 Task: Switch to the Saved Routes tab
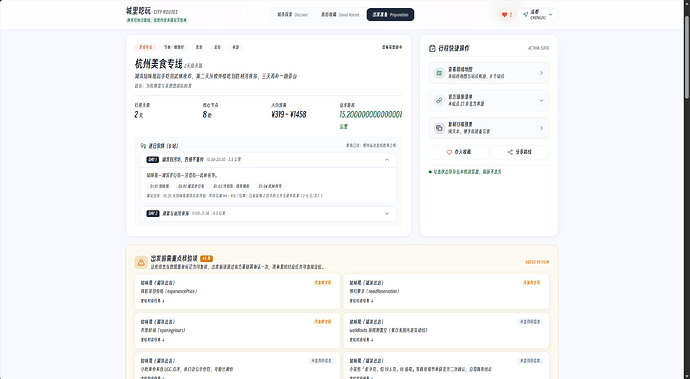point(340,15)
